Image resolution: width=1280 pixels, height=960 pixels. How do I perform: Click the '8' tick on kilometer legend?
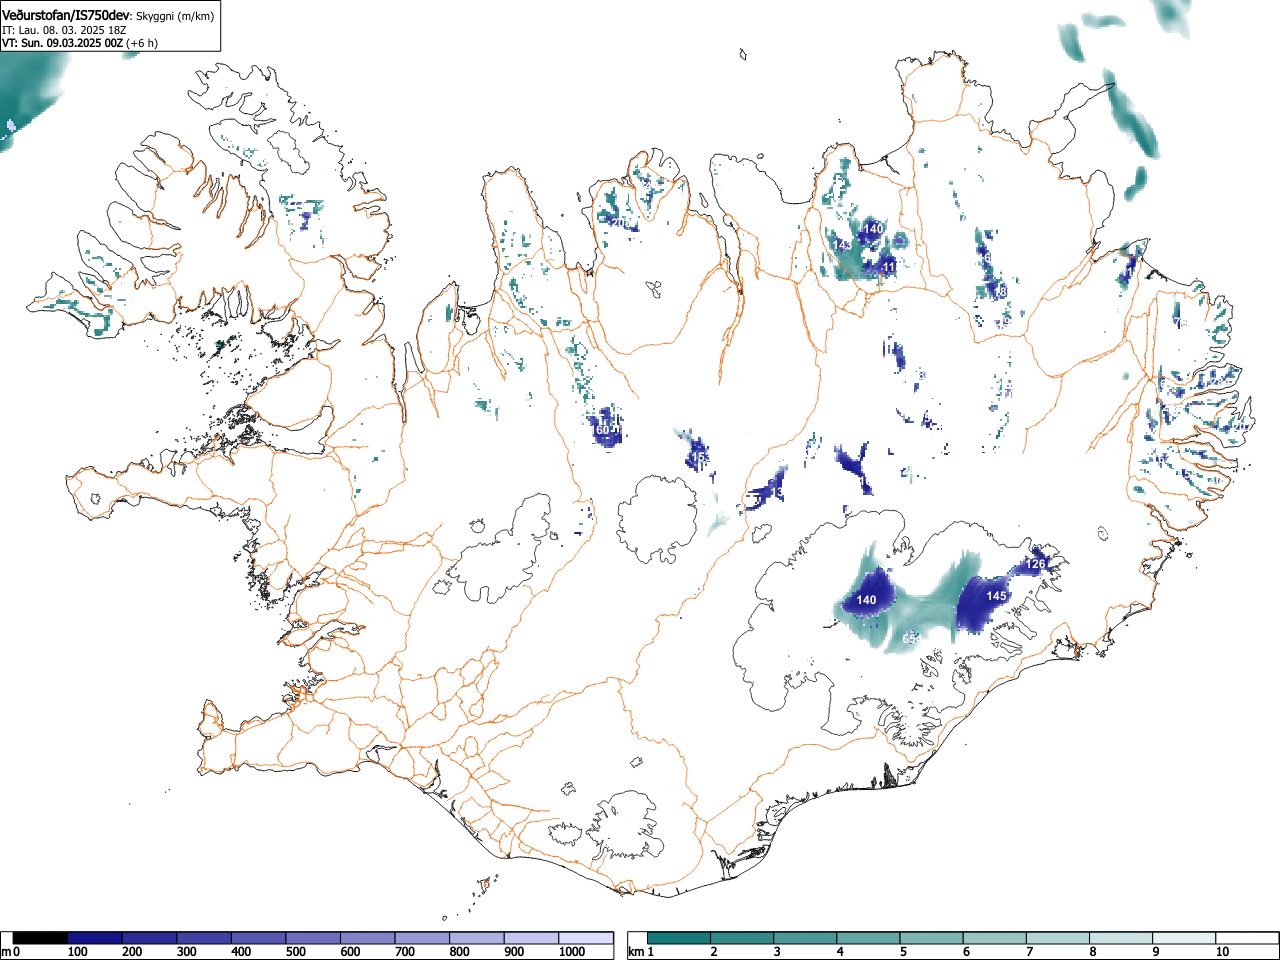pyautogui.click(x=1092, y=952)
